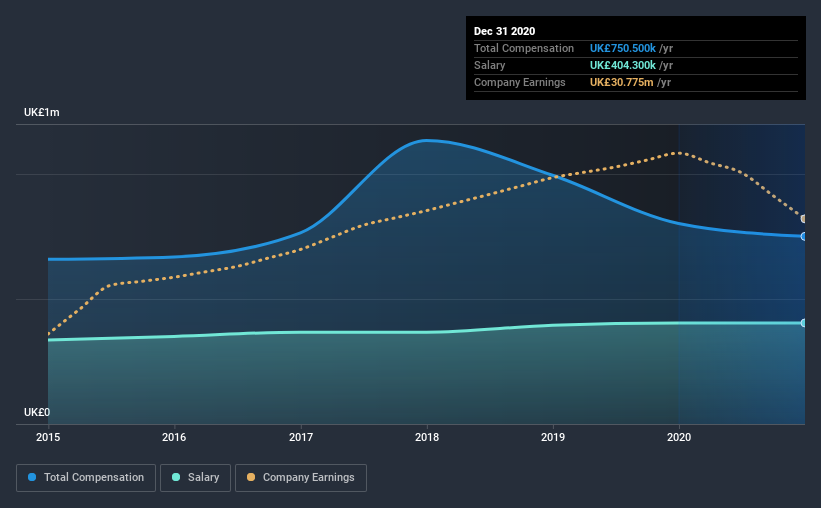Click the blue Total Compensation legend dot

coord(32,477)
